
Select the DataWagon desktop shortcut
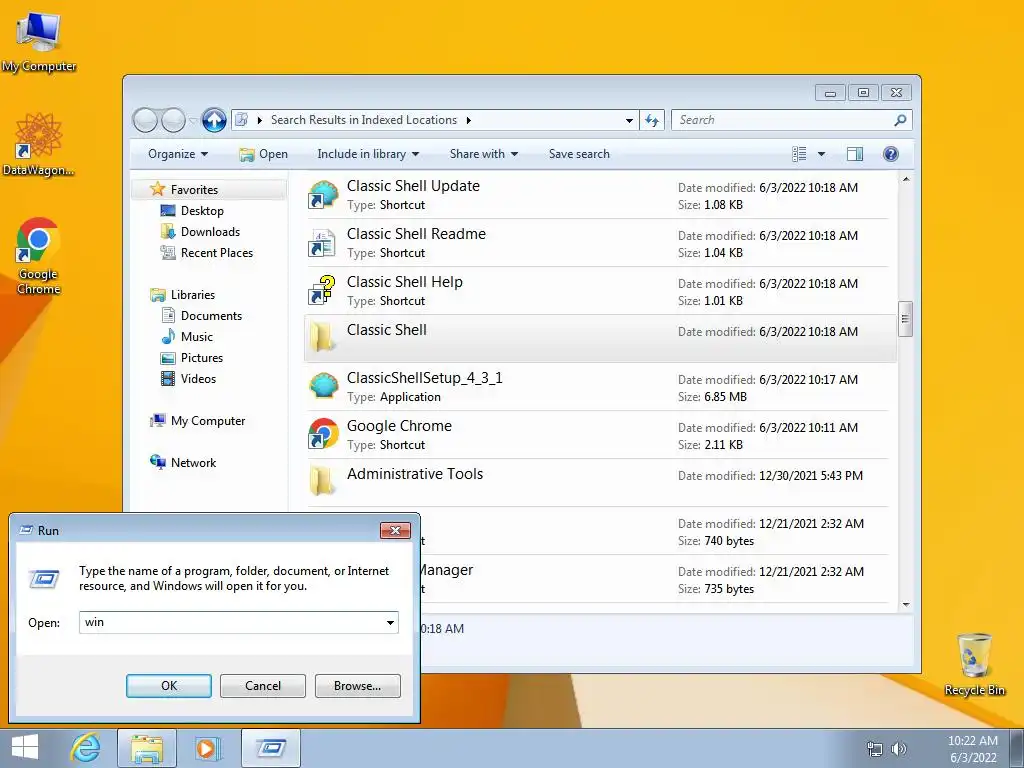(39, 144)
